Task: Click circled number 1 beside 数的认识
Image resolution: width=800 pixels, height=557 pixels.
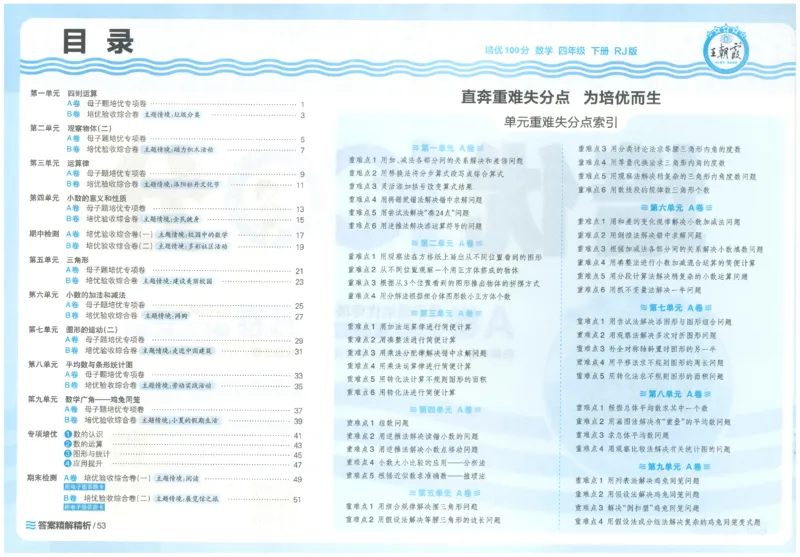Action: 67,435
